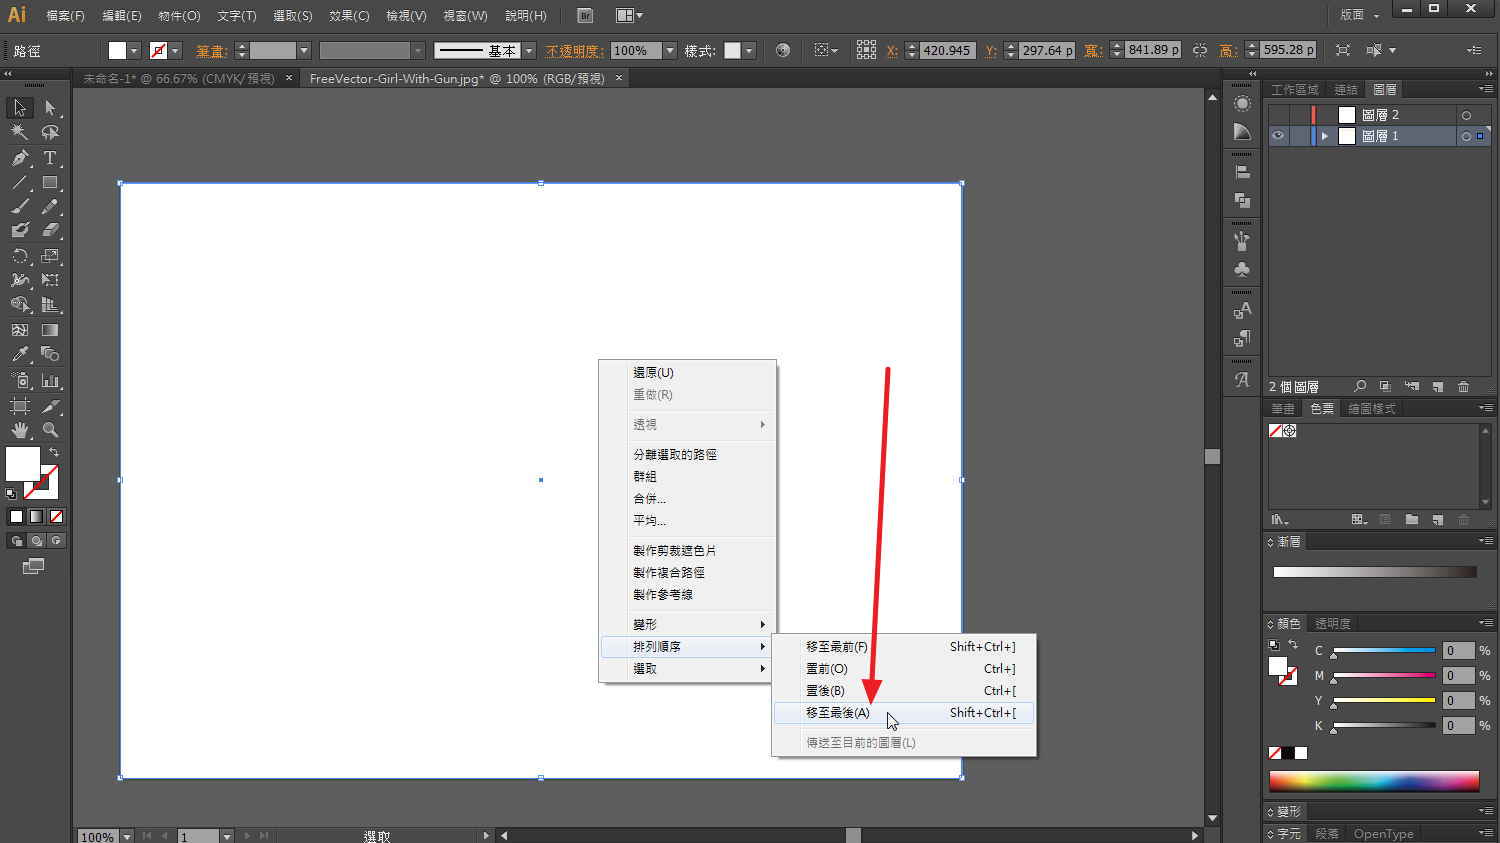Click target circle of 圖層 2
Image resolution: width=1500 pixels, height=843 pixels.
1466,115
